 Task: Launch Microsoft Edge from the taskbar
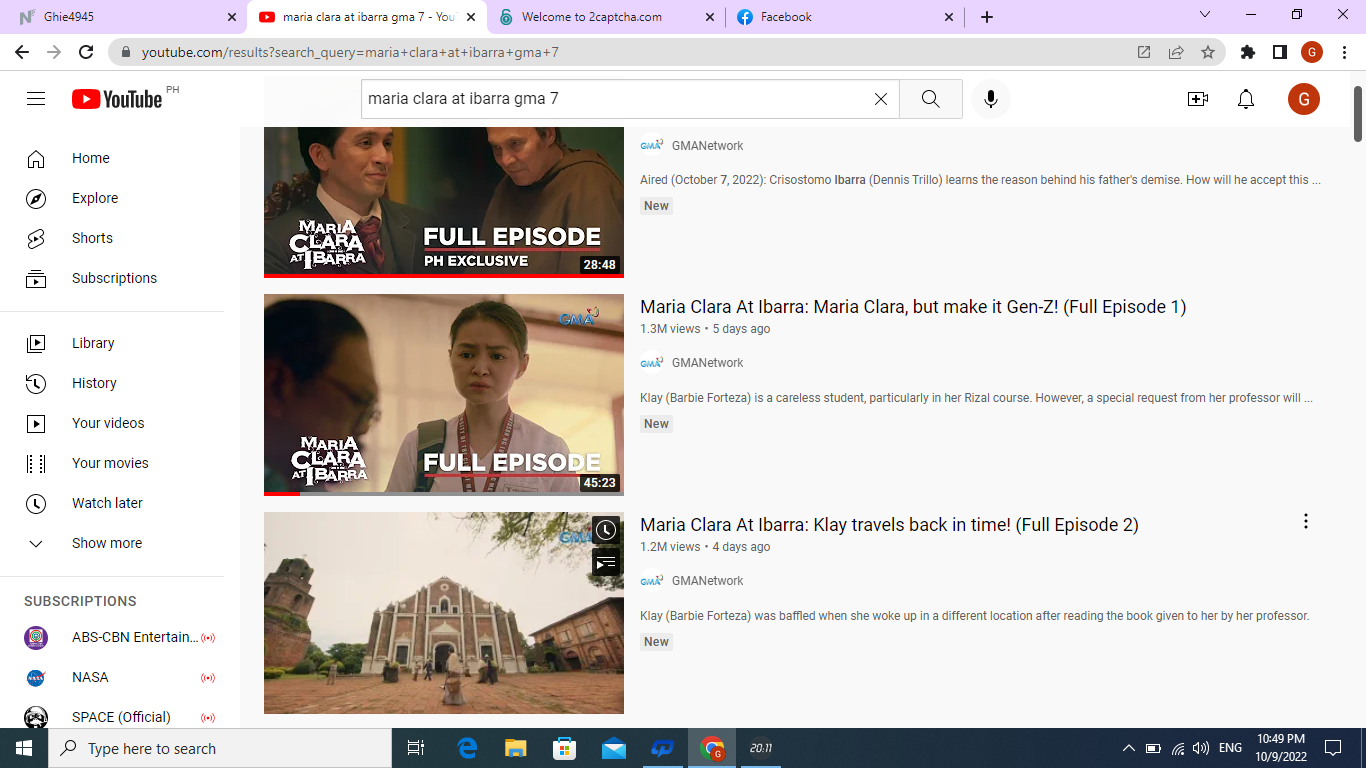coord(467,748)
